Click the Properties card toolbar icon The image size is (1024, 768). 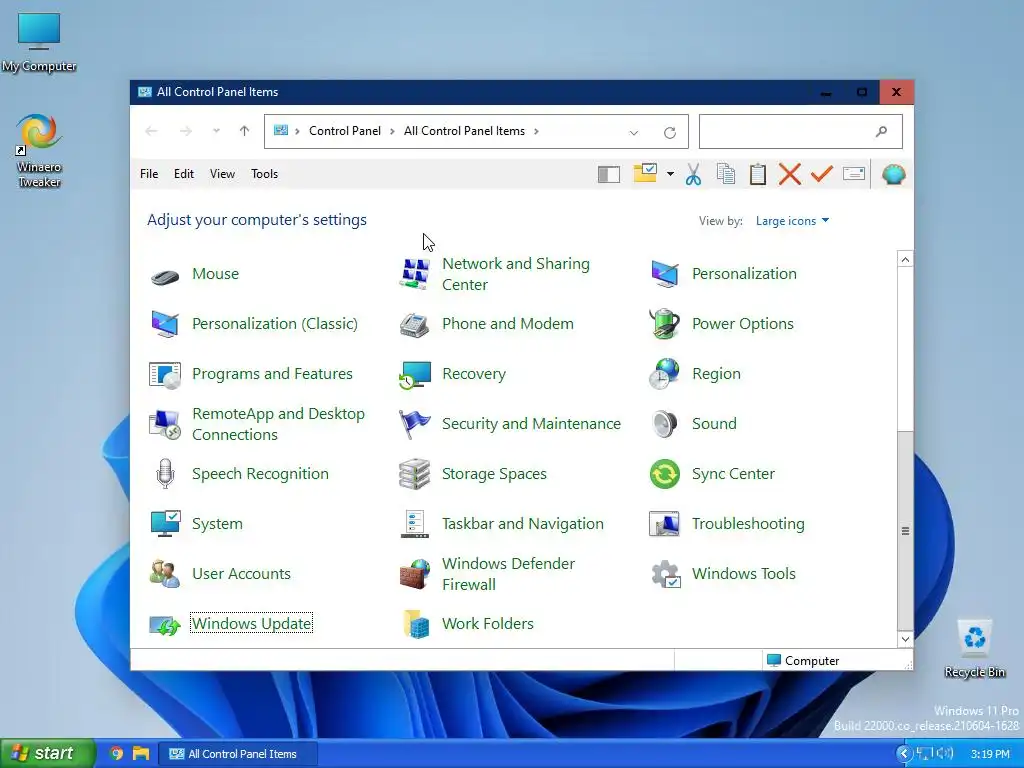pos(854,174)
